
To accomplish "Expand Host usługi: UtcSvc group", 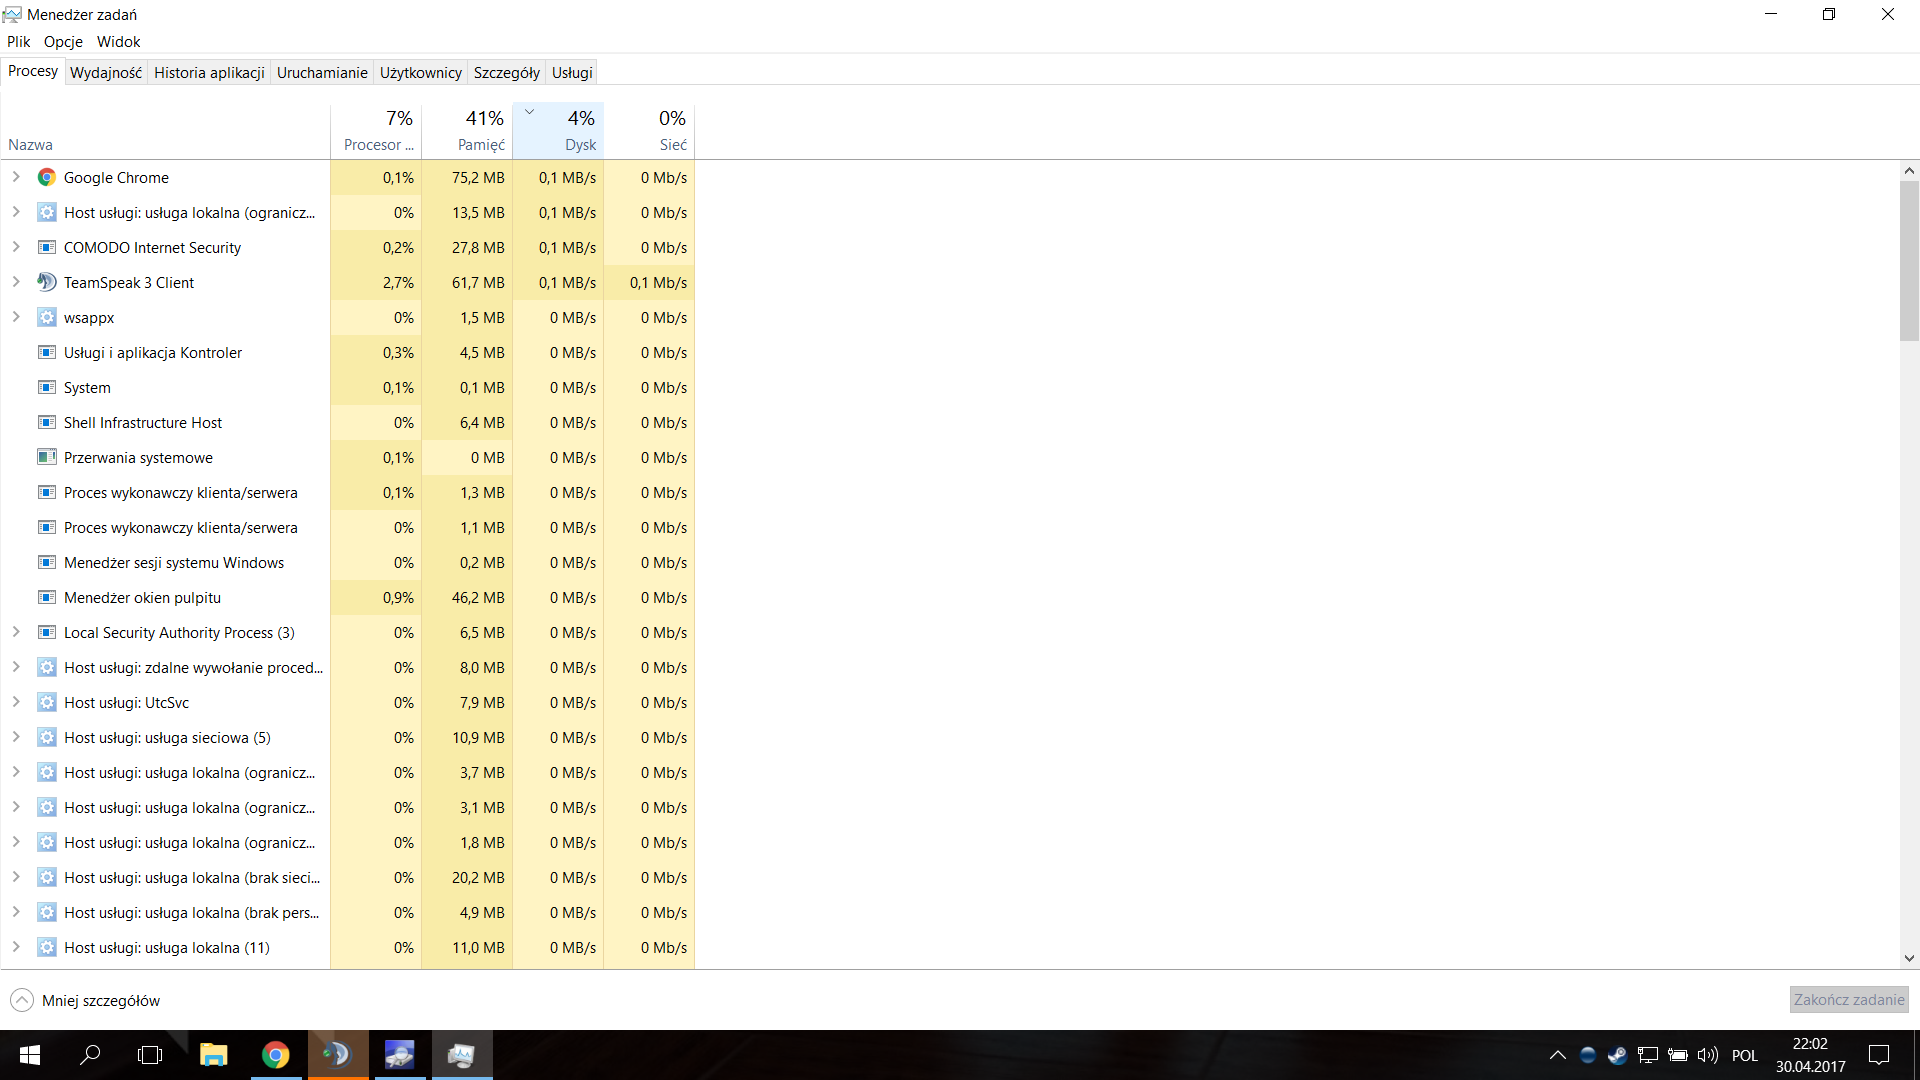I will coord(16,702).
